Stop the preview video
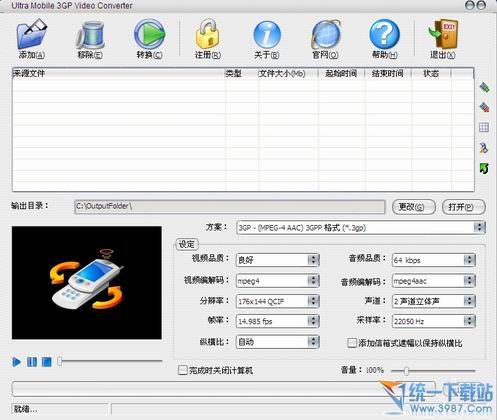This screenshot has width=497, height=420. pos(47,362)
